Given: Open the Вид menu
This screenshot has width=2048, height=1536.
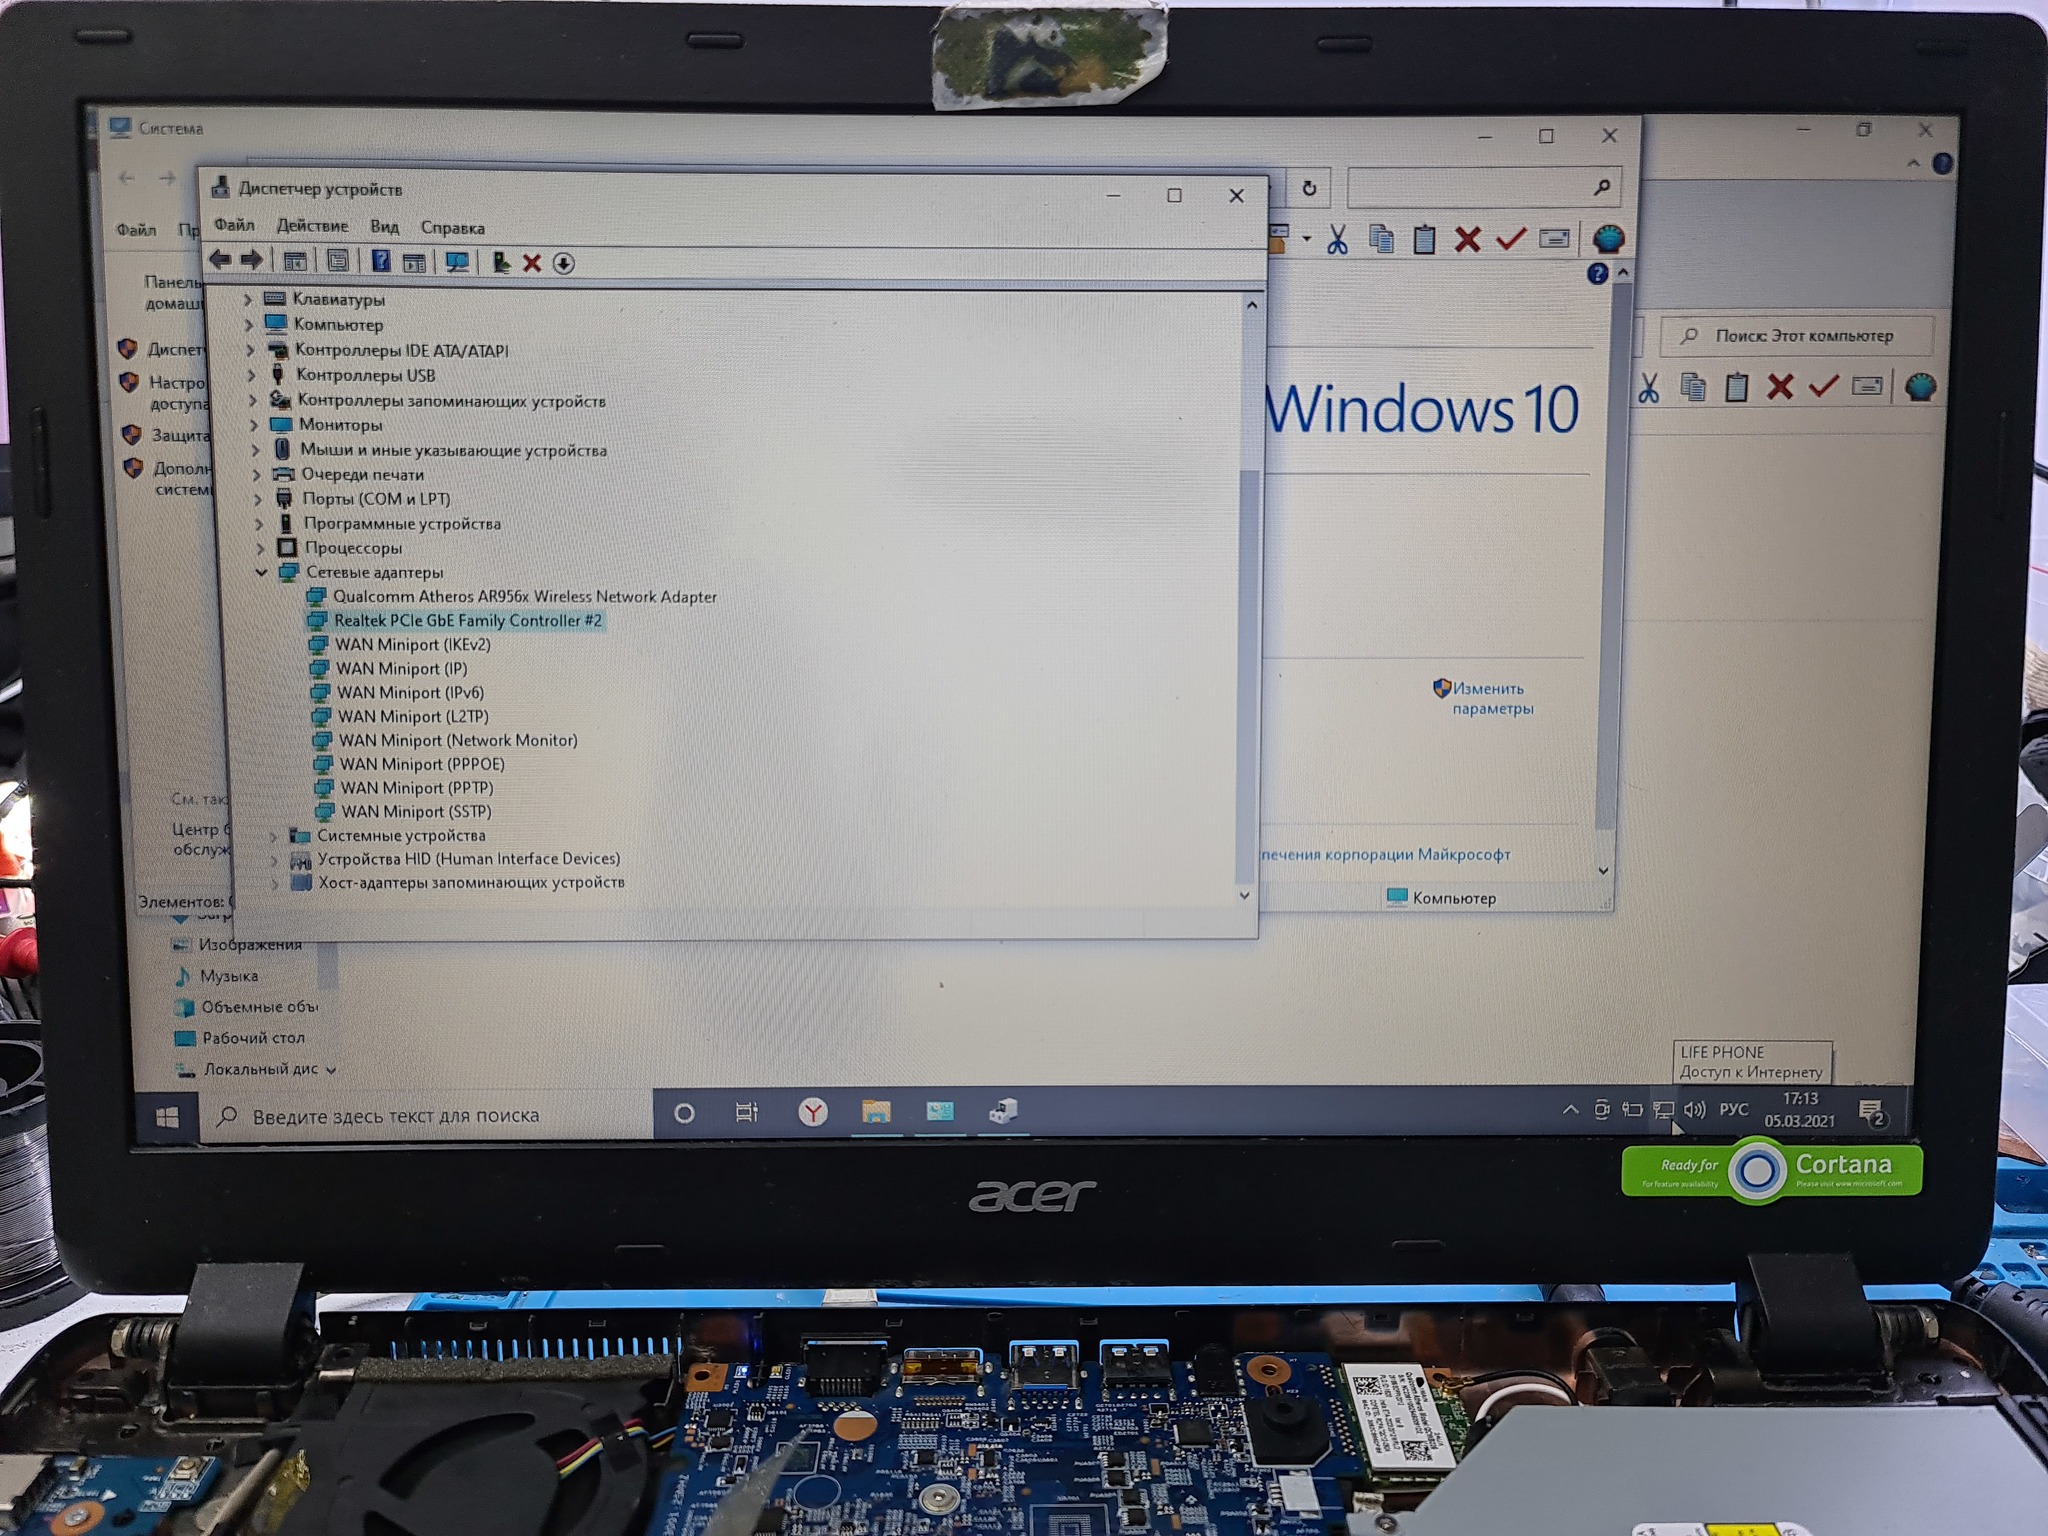Looking at the screenshot, I should 384,227.
